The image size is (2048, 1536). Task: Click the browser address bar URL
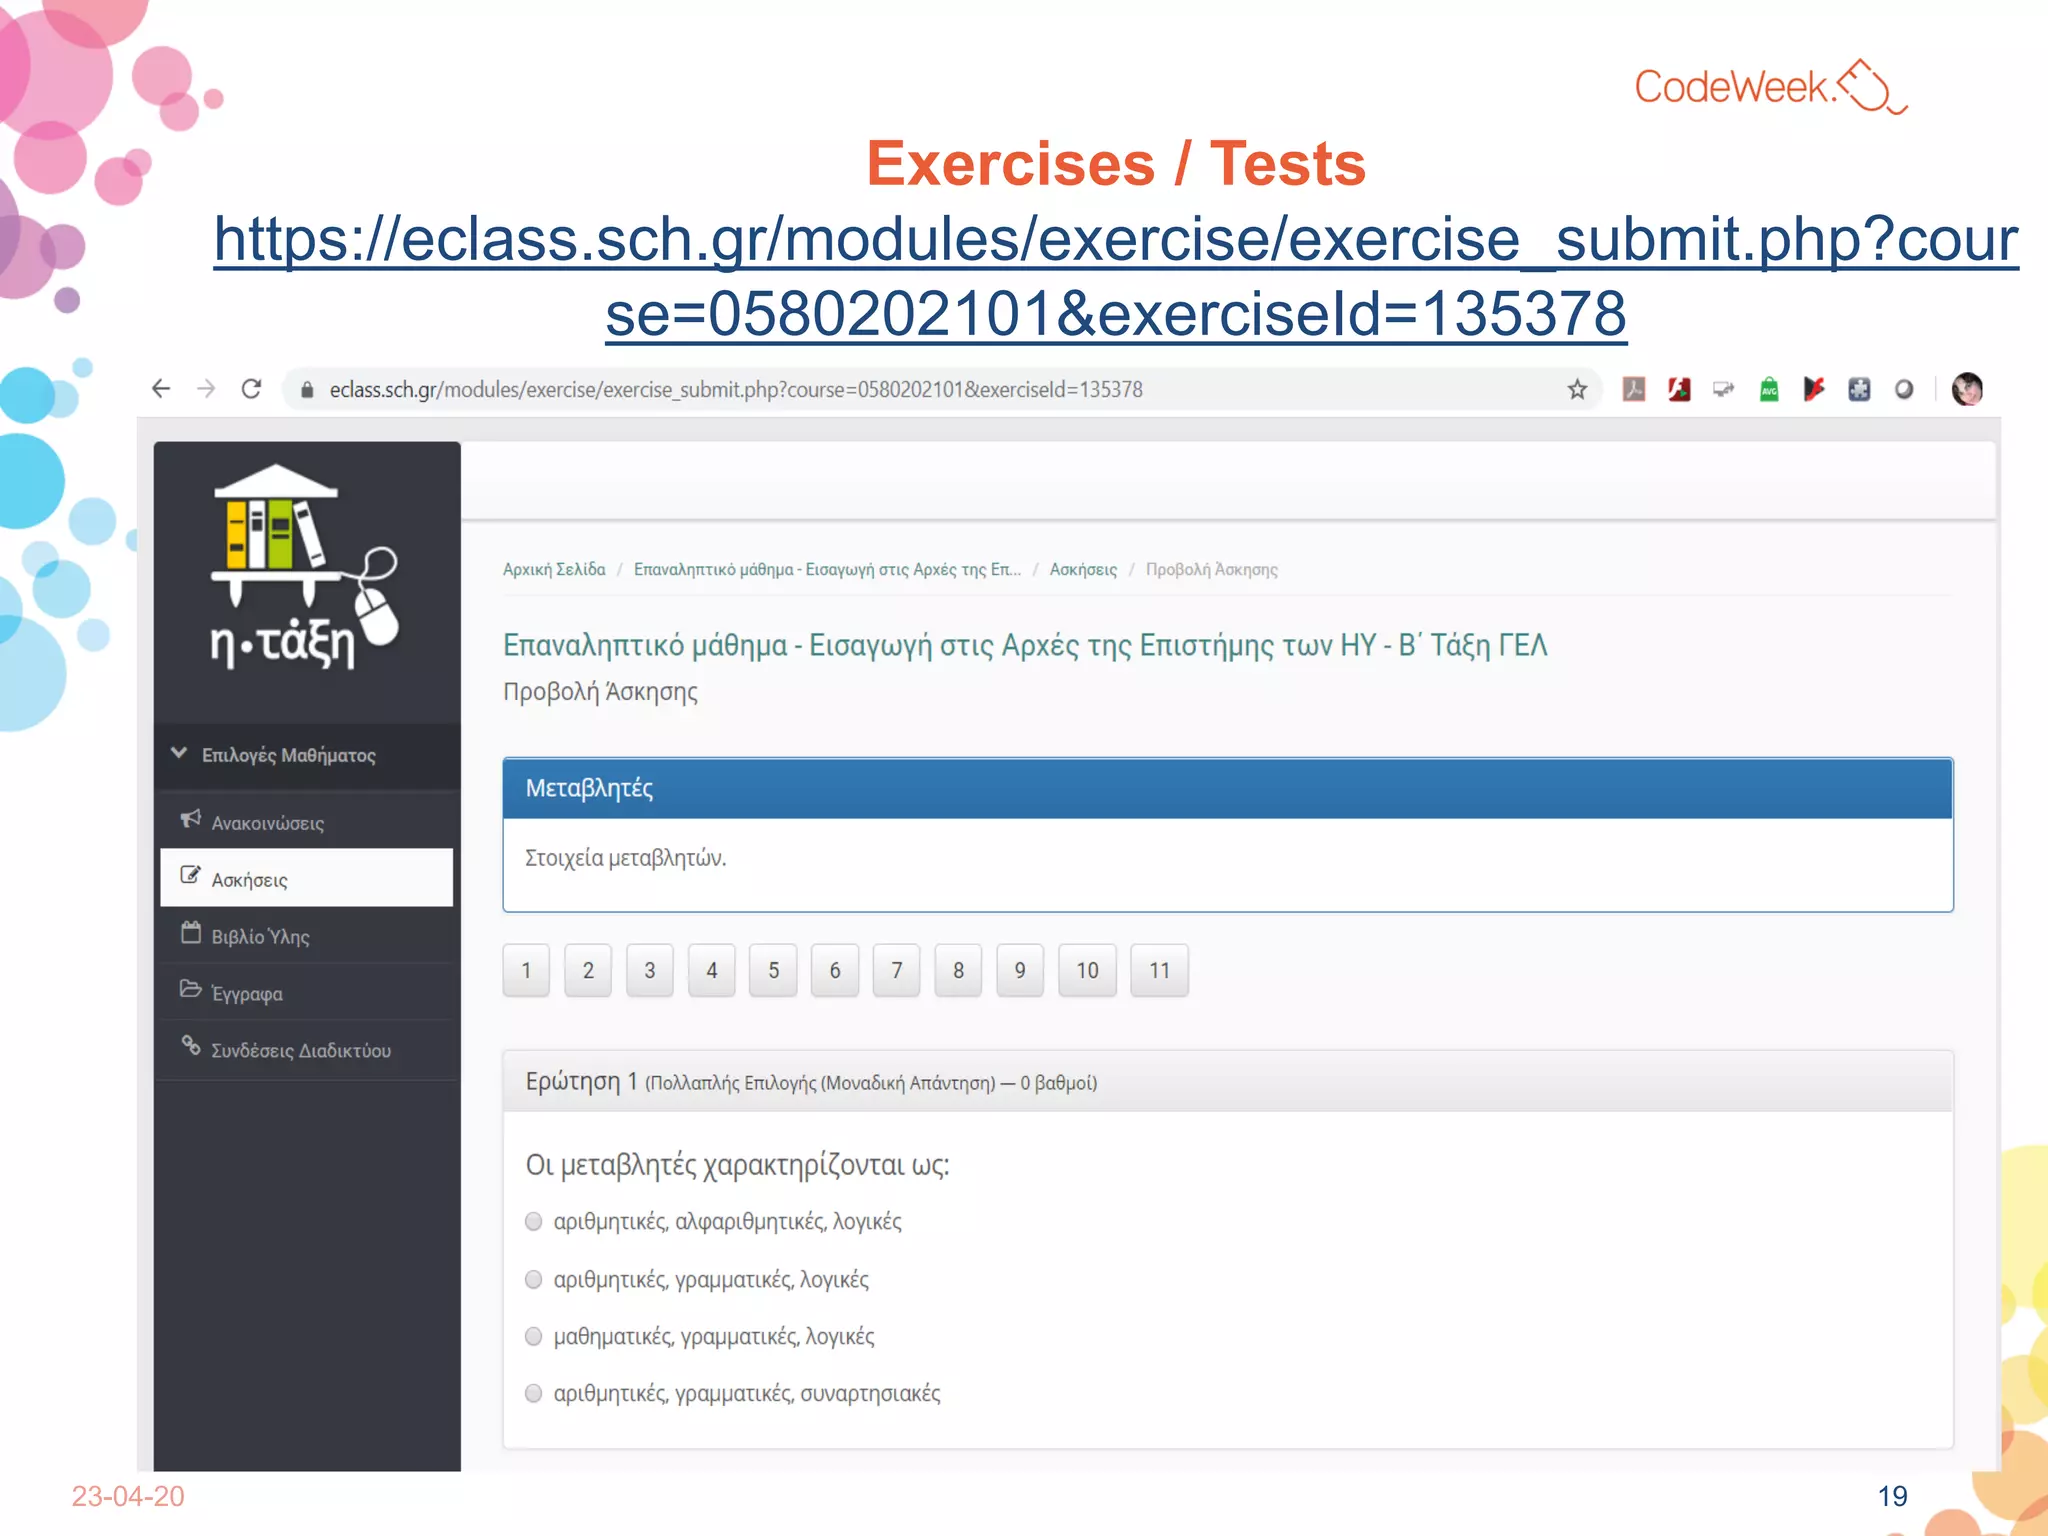736,389
